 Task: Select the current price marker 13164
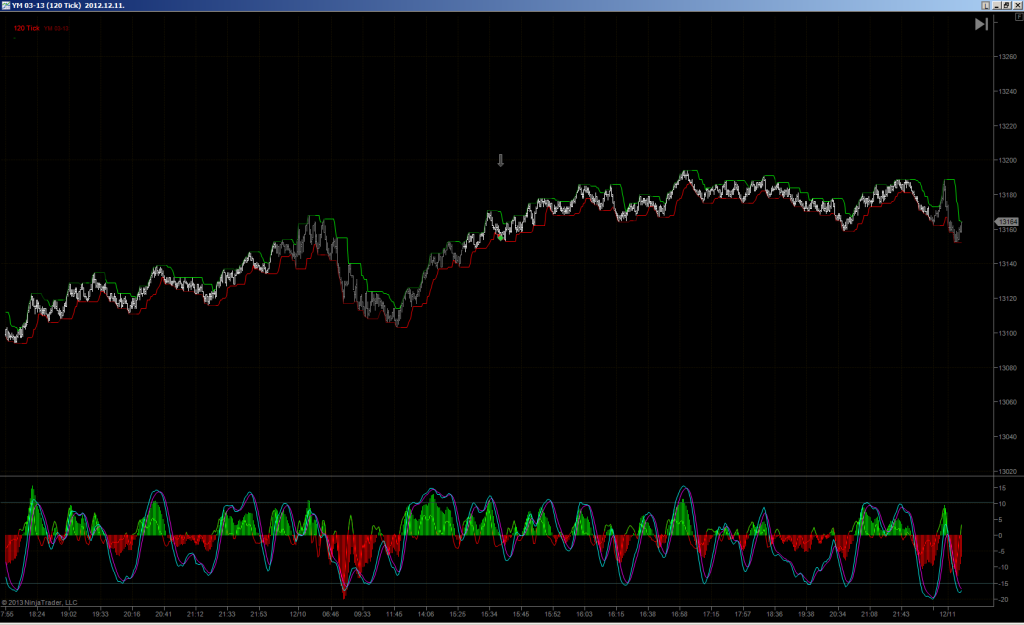(1007, 222)
